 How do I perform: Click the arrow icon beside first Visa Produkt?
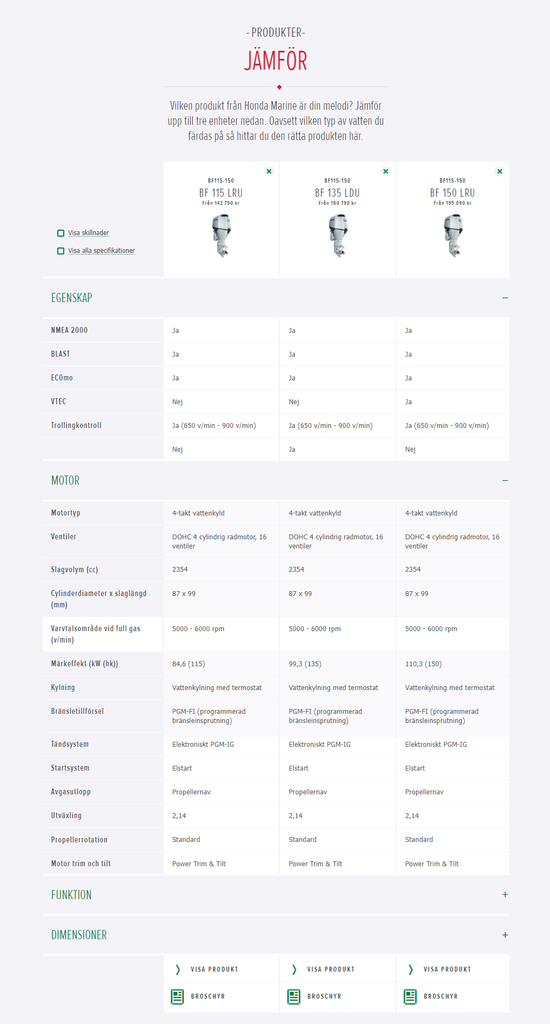coord(178,970)
